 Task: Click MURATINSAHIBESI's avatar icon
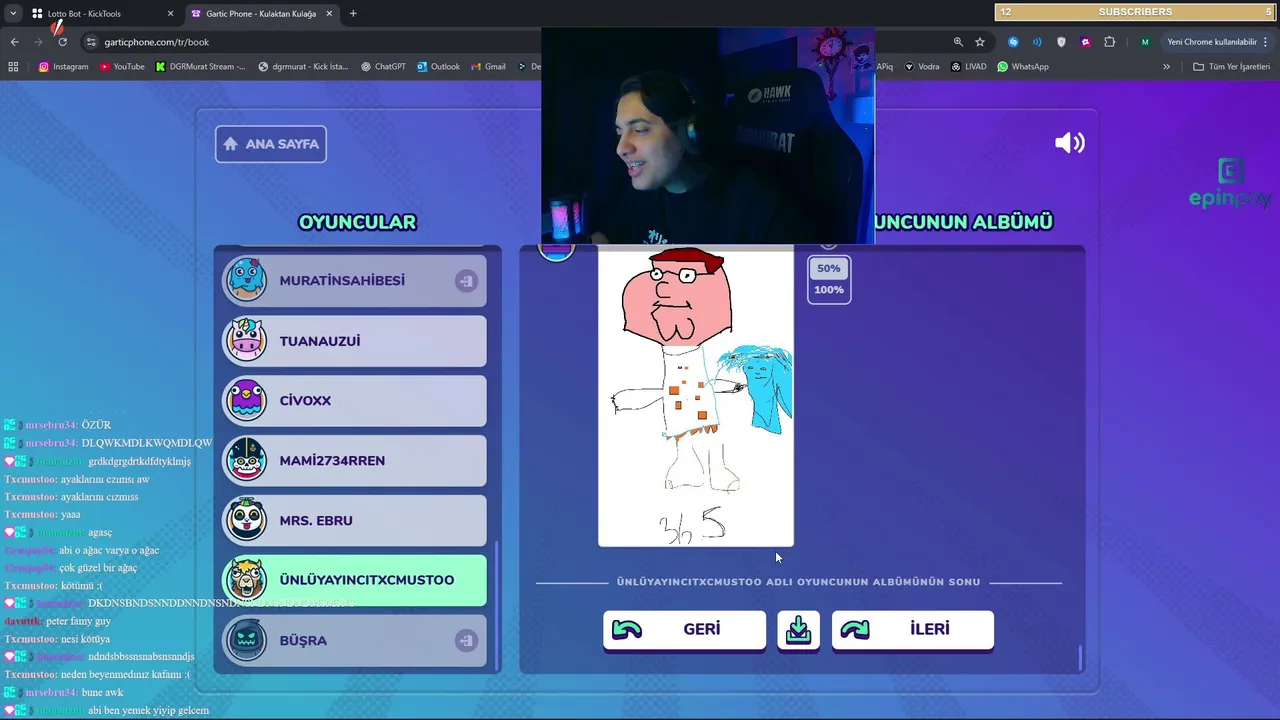pos(246,280)
